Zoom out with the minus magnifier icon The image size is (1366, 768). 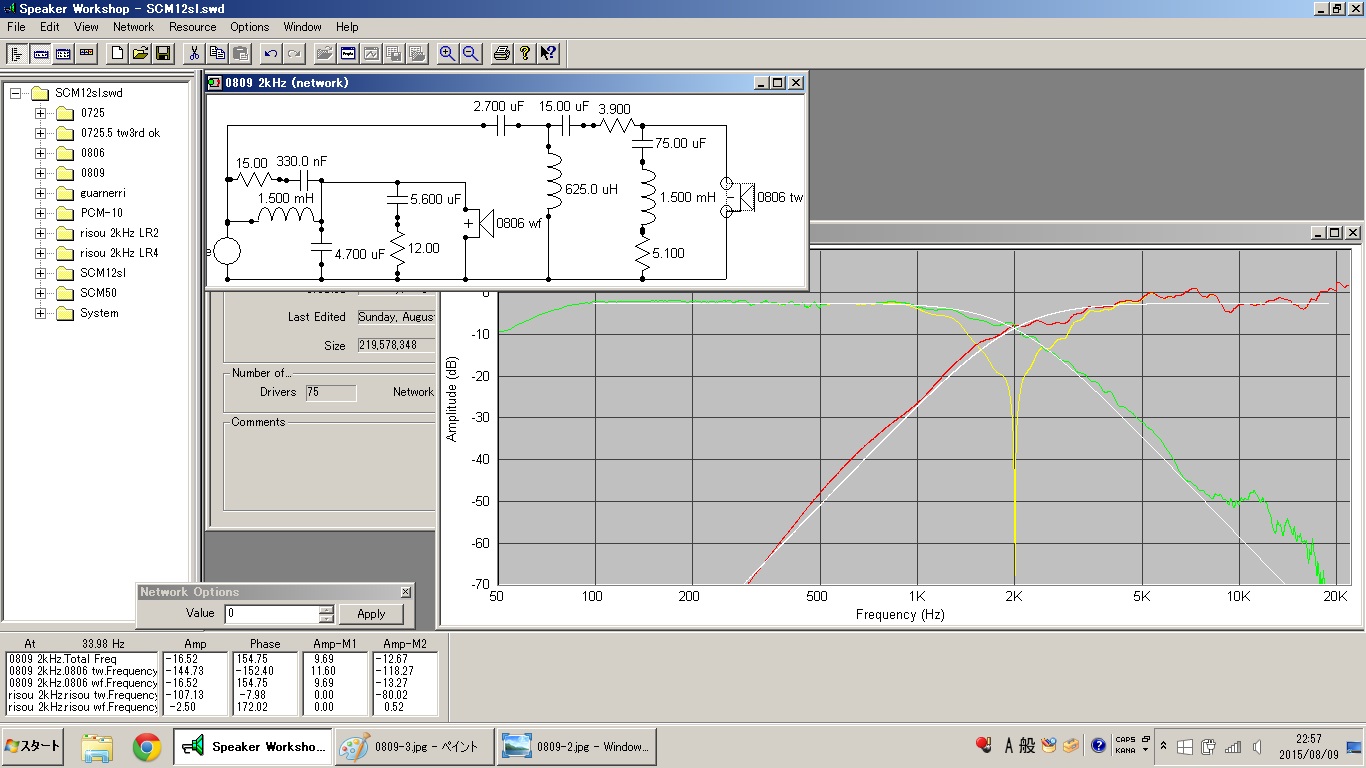coord(471,53)
